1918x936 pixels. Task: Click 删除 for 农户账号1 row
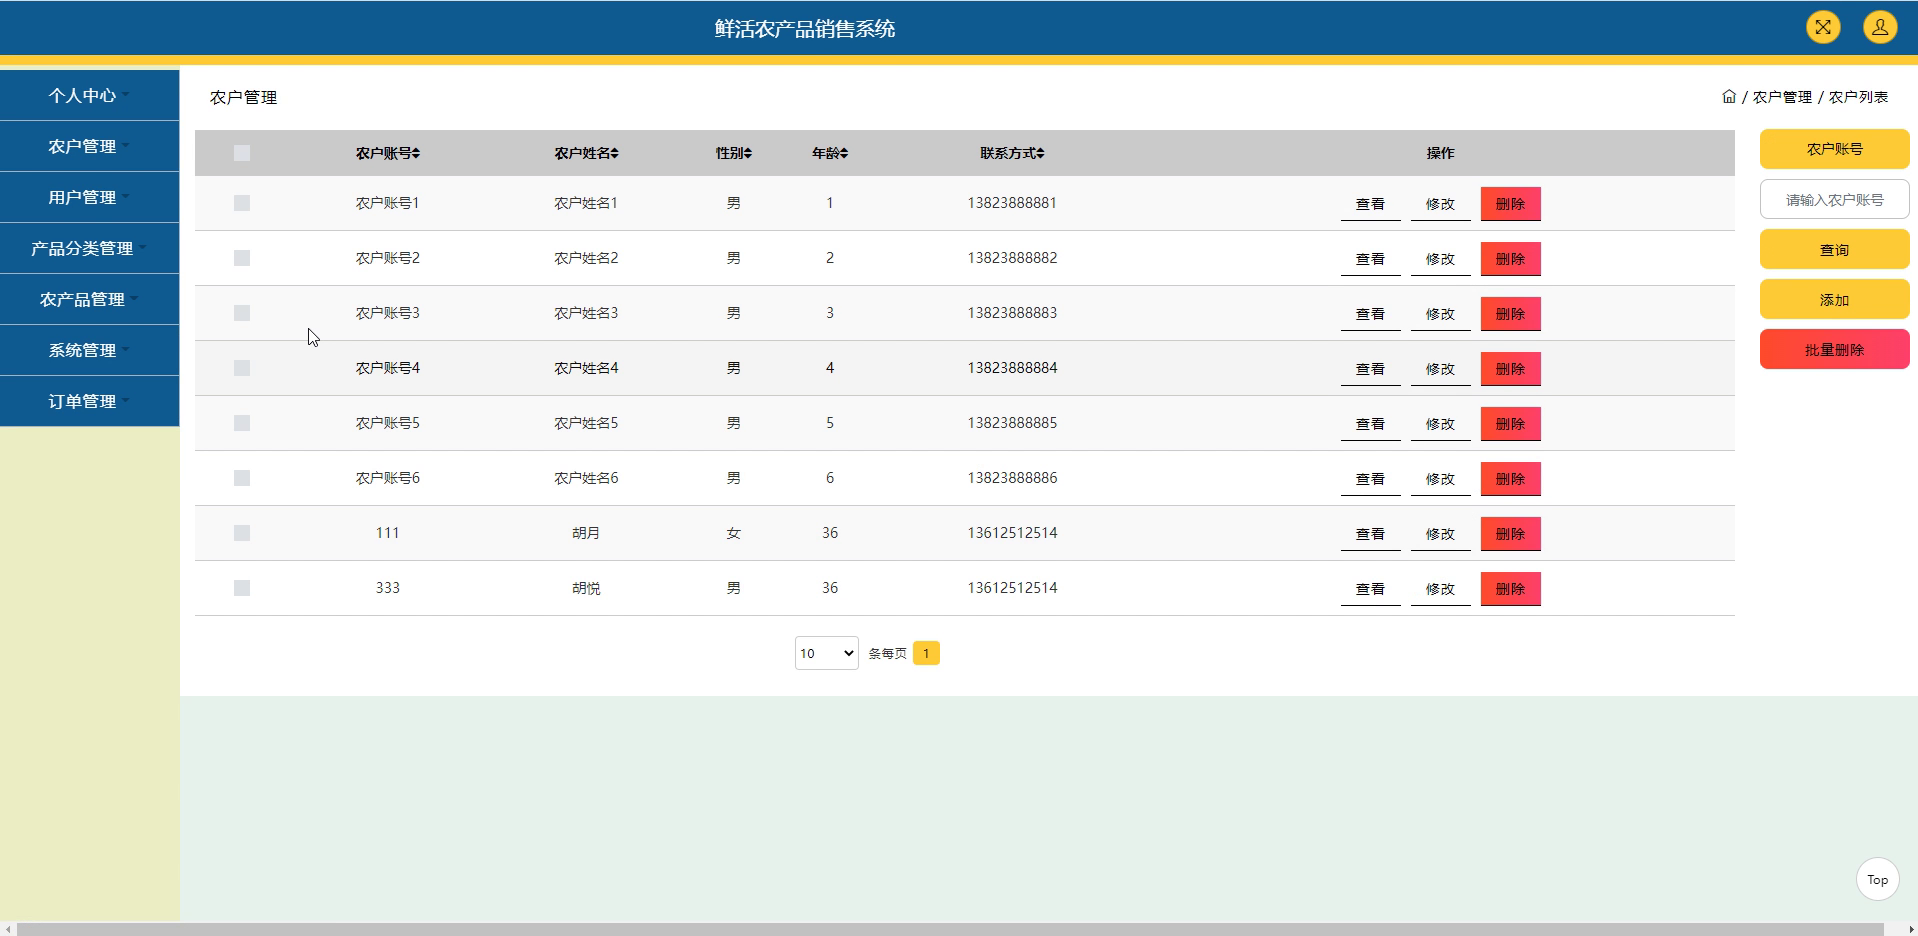1510,204
